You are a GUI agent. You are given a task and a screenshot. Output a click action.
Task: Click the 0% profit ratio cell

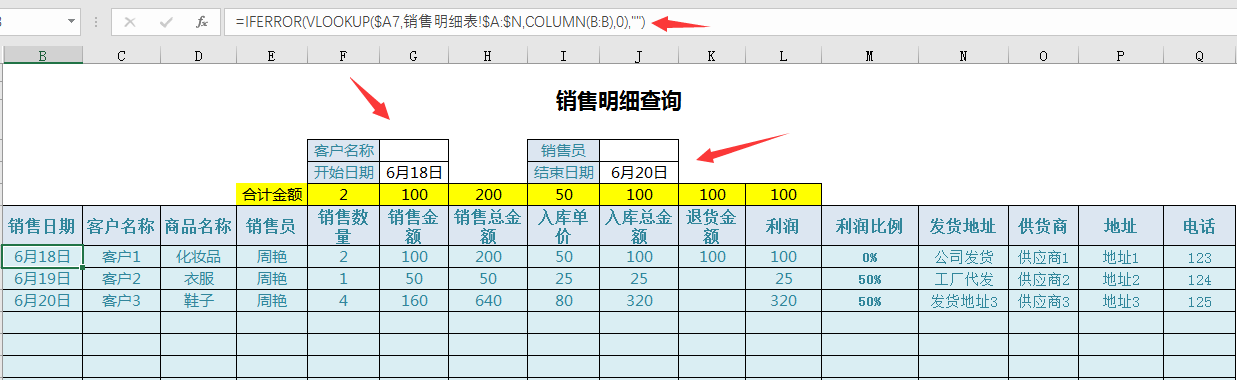coord(869,256)
